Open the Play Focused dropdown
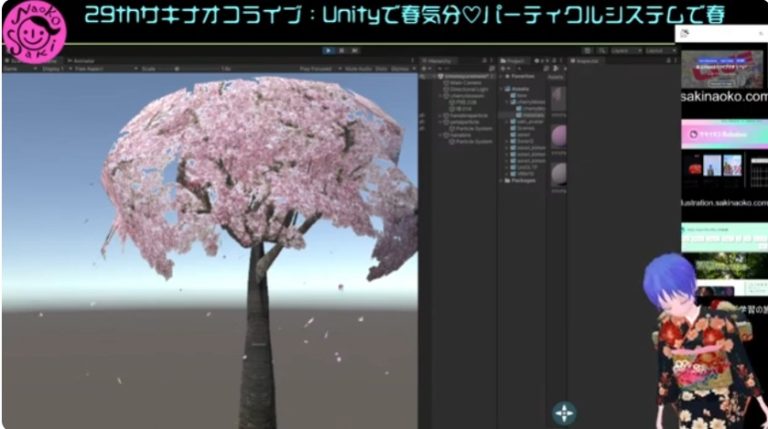The height and width of the screenshot is (429, 768). 321,69
